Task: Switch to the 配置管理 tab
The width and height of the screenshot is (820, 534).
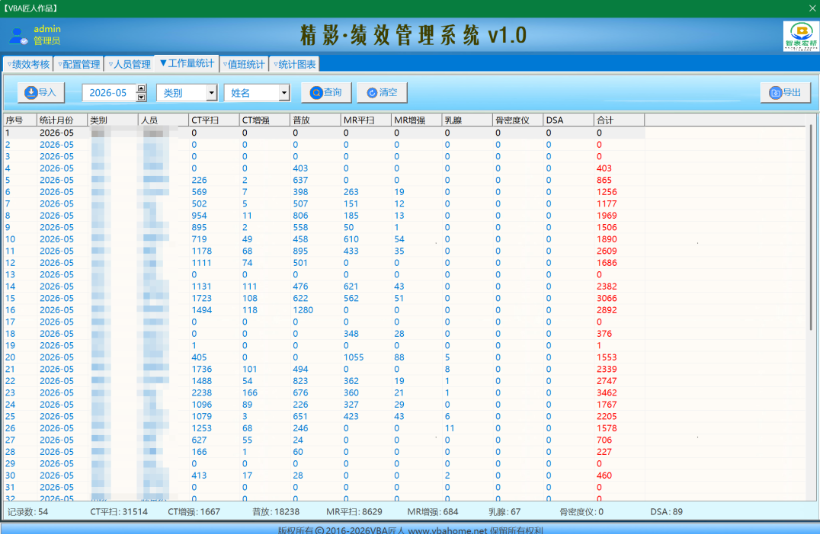Action: (78, 64)
